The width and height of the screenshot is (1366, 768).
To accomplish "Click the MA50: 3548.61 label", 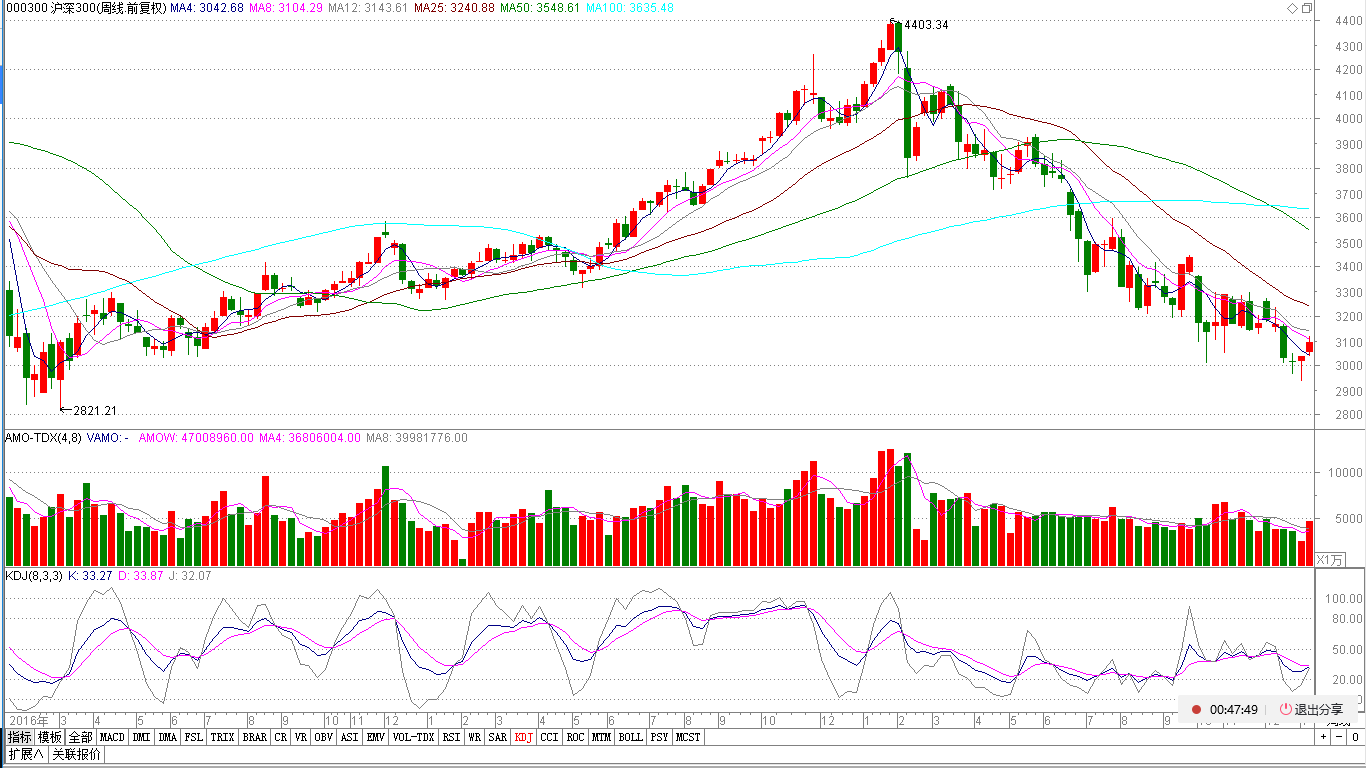I will tap(540, 8).
